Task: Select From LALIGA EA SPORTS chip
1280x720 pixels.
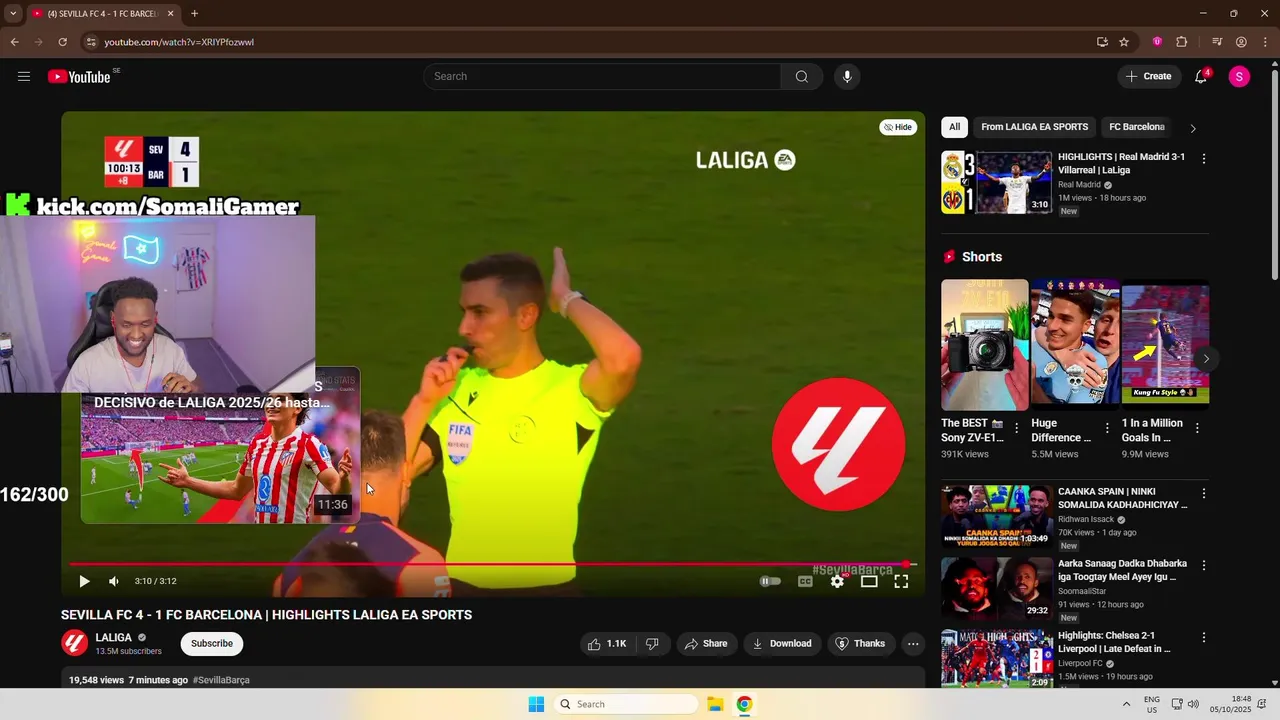Action: coord(1035,127)
